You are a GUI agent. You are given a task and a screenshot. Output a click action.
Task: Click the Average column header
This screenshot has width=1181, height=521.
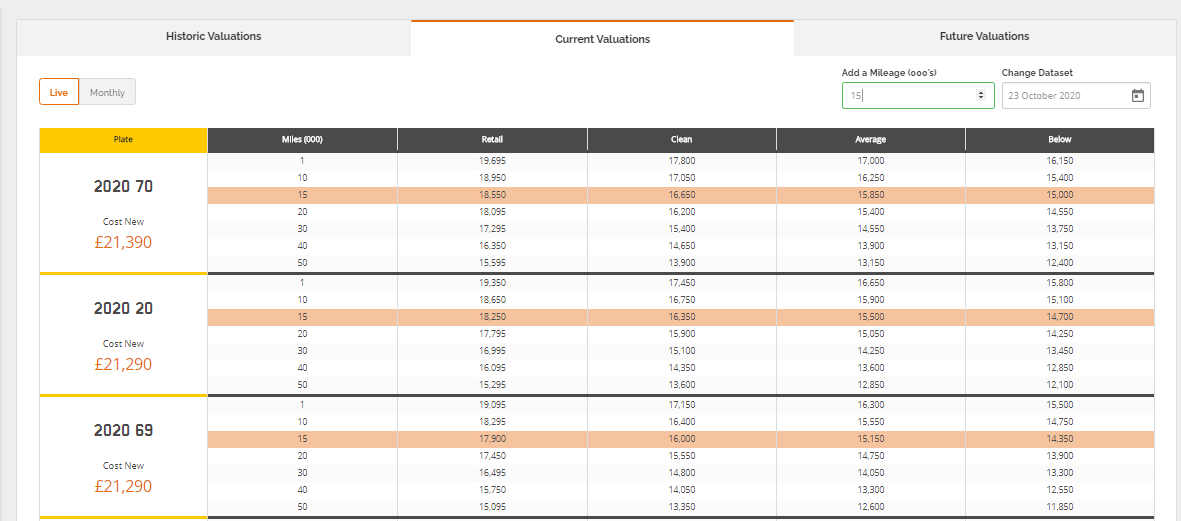[871, 140]
